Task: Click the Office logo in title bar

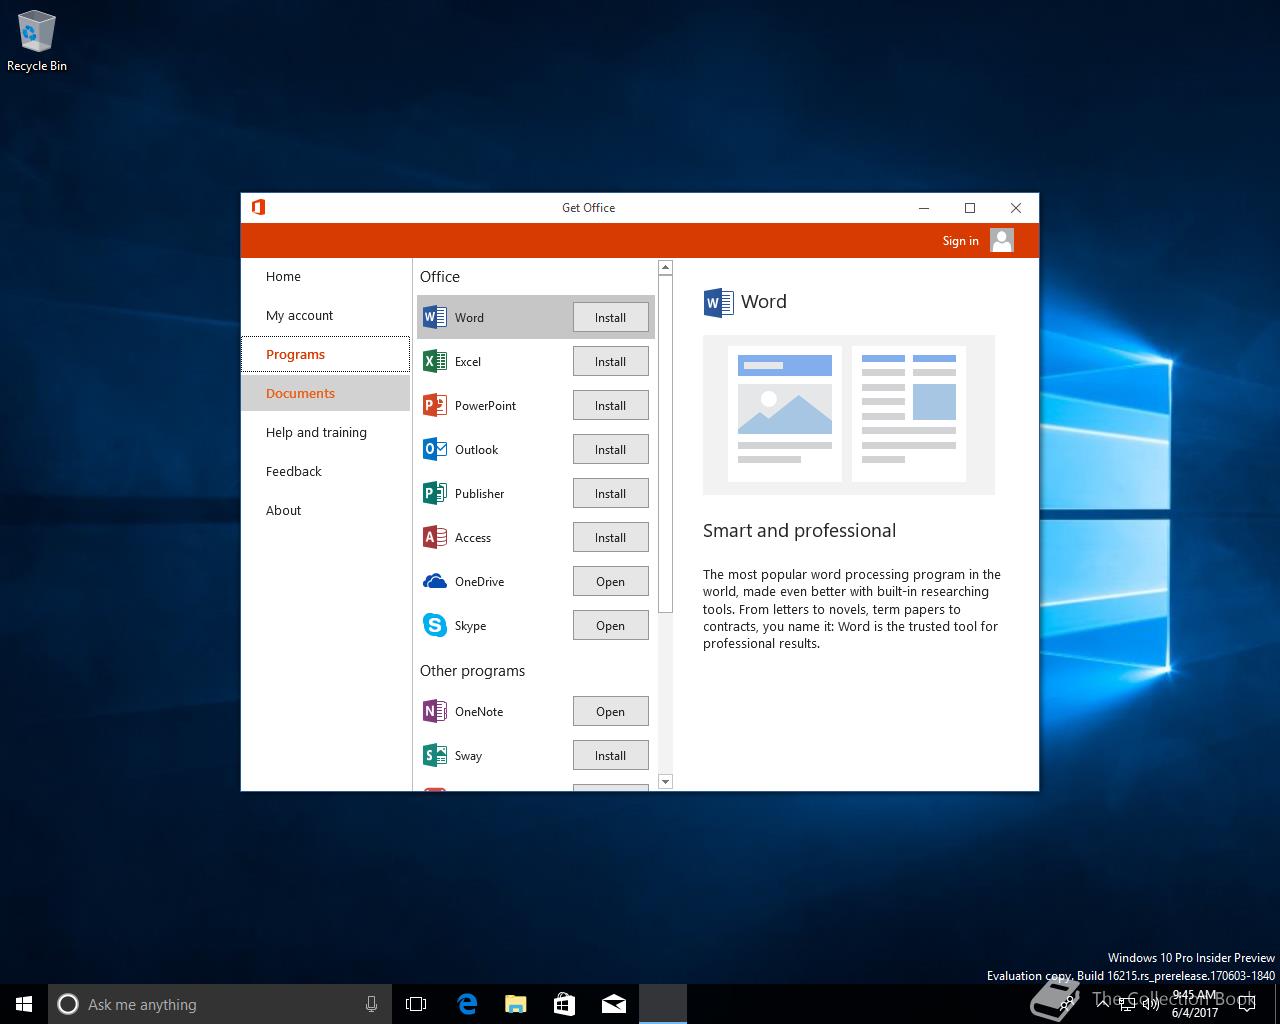Action: coord(258,207)
